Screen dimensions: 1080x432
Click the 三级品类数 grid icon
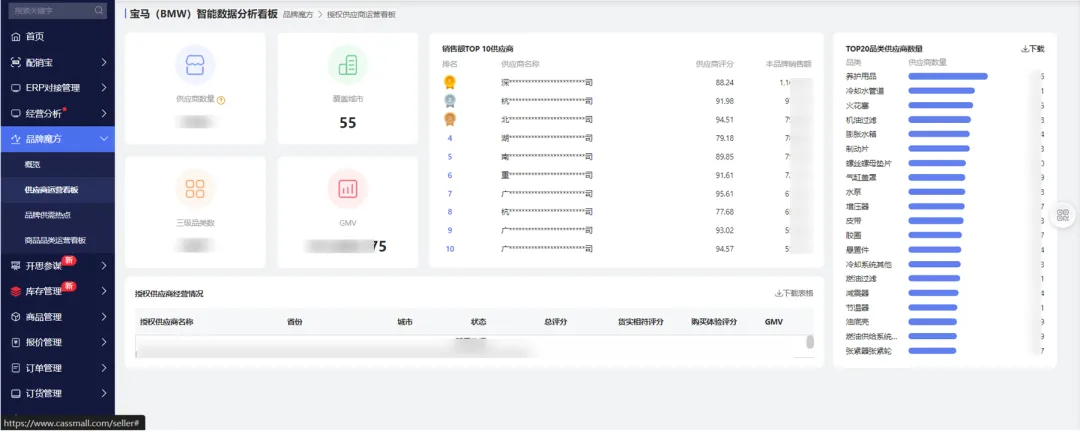pyautogui.click(x=195, y=189)
